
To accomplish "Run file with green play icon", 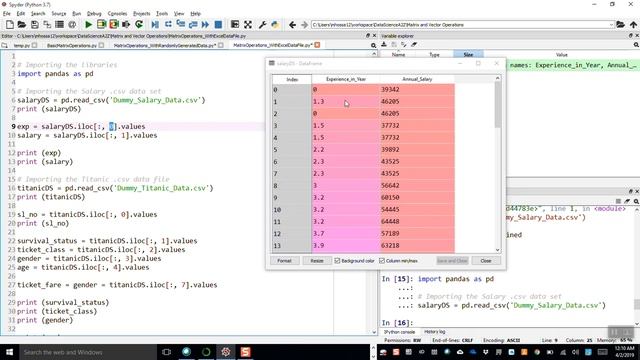I will (88, 25).
